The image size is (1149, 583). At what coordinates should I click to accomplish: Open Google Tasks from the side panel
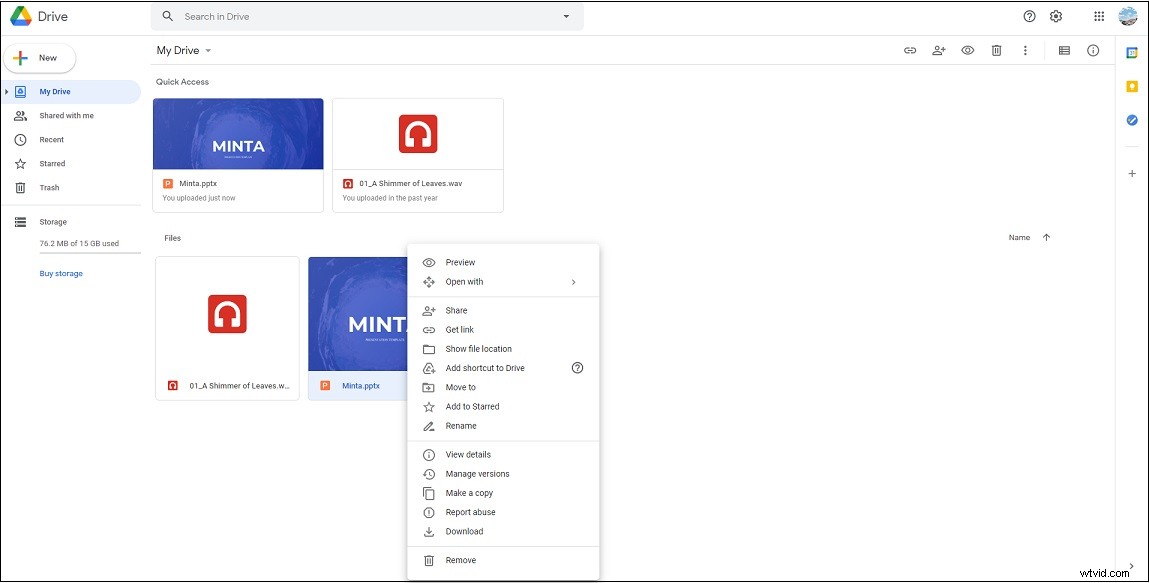(x=1132, y=120)
